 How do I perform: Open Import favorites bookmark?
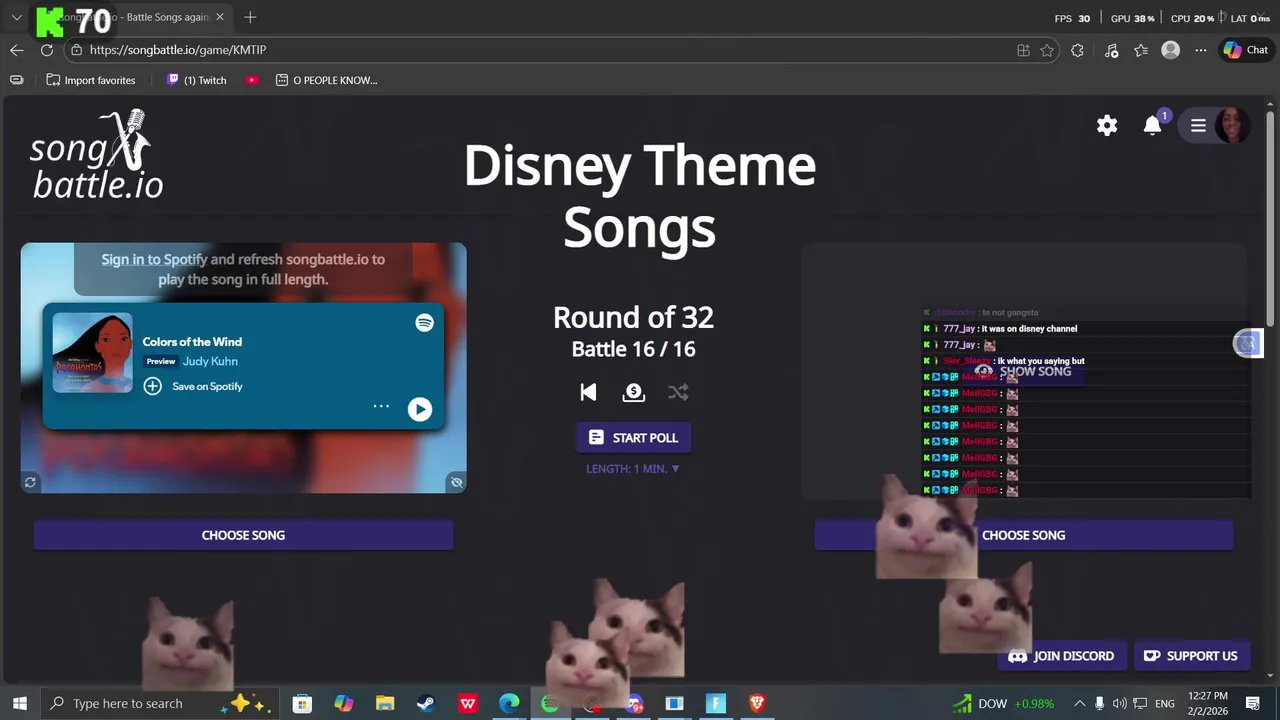(x=90, y=80)
